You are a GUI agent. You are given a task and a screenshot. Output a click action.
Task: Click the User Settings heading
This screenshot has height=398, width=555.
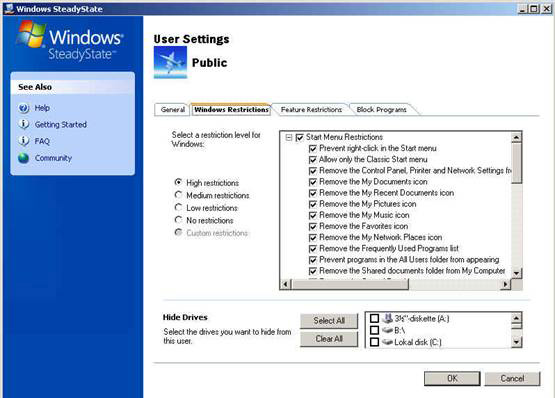(191, 39)
